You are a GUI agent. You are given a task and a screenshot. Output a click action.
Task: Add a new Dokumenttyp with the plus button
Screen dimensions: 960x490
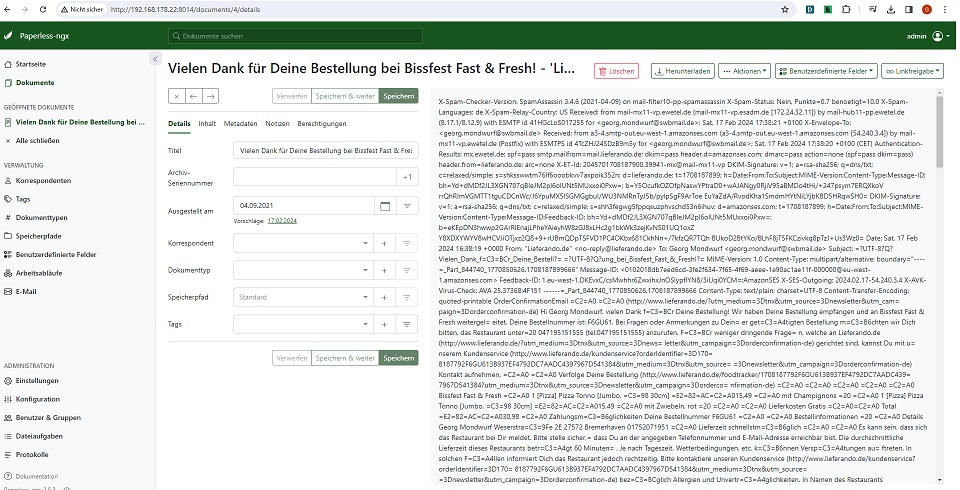pos(384,271)
